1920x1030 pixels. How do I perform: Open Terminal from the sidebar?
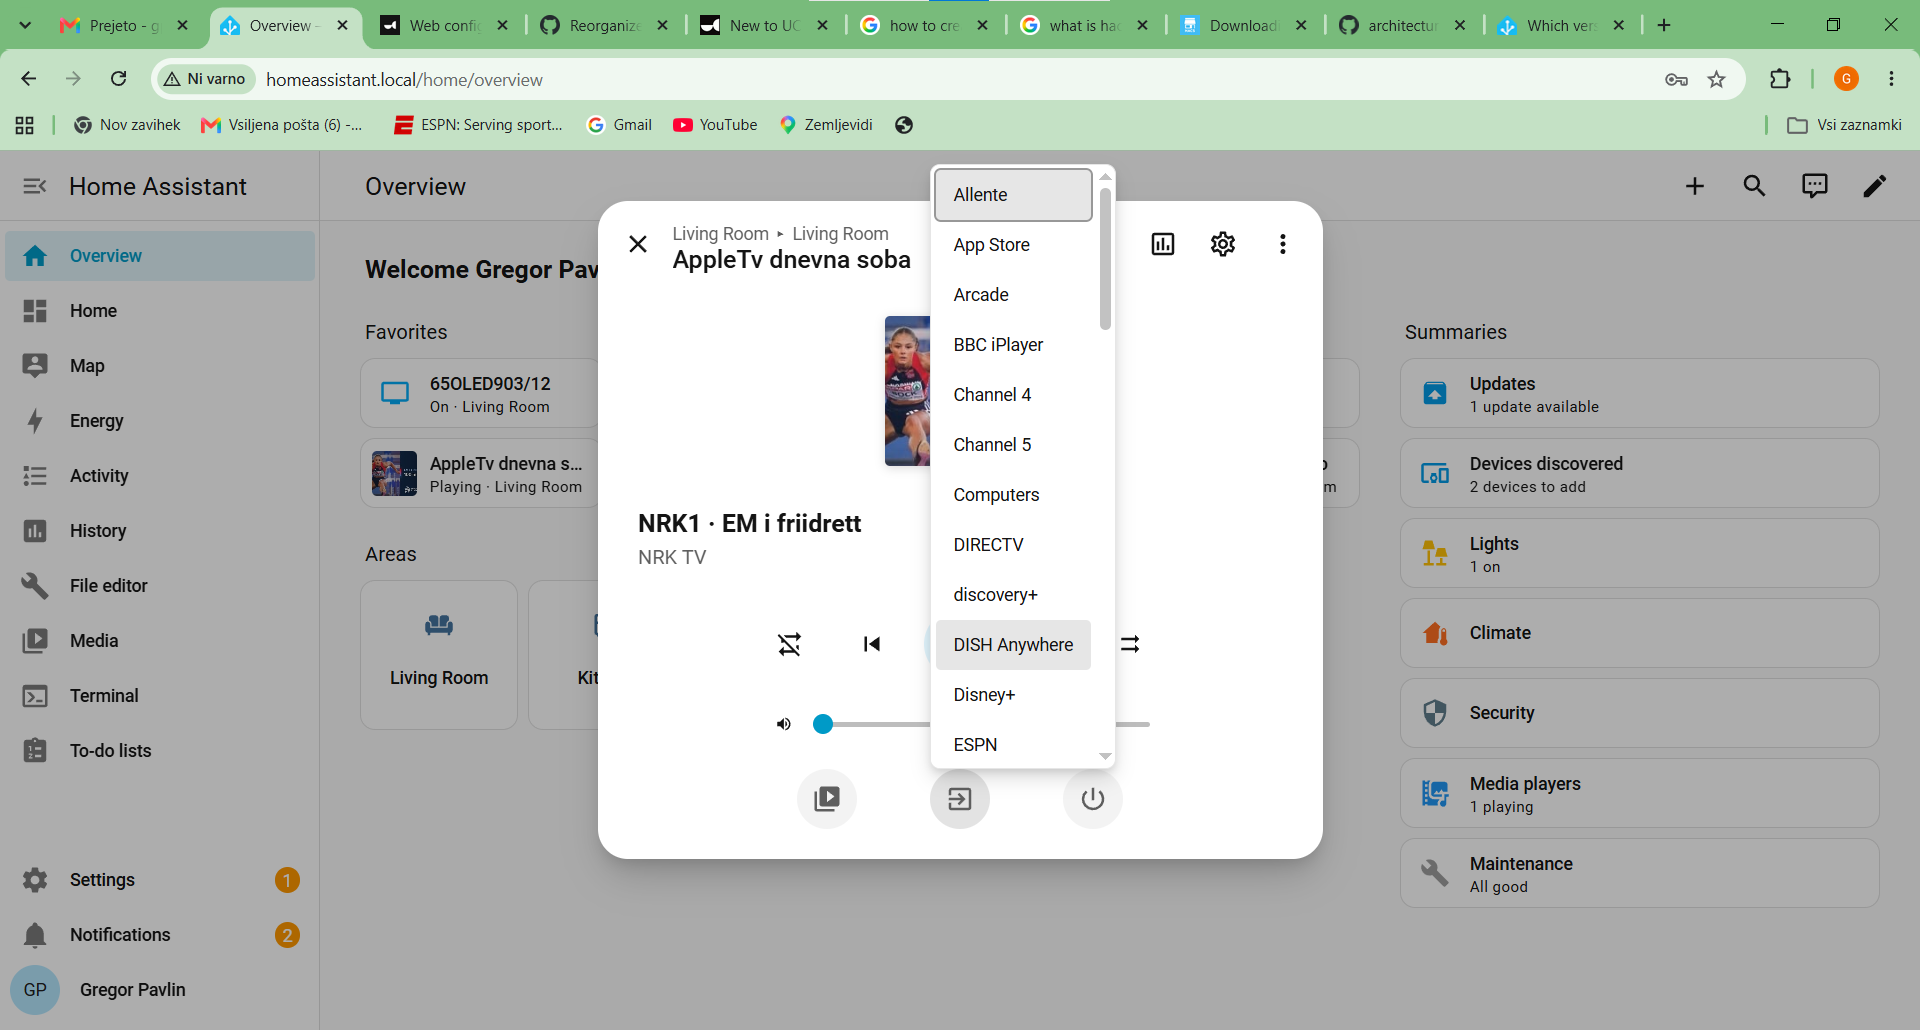click(x=160, y=696)
